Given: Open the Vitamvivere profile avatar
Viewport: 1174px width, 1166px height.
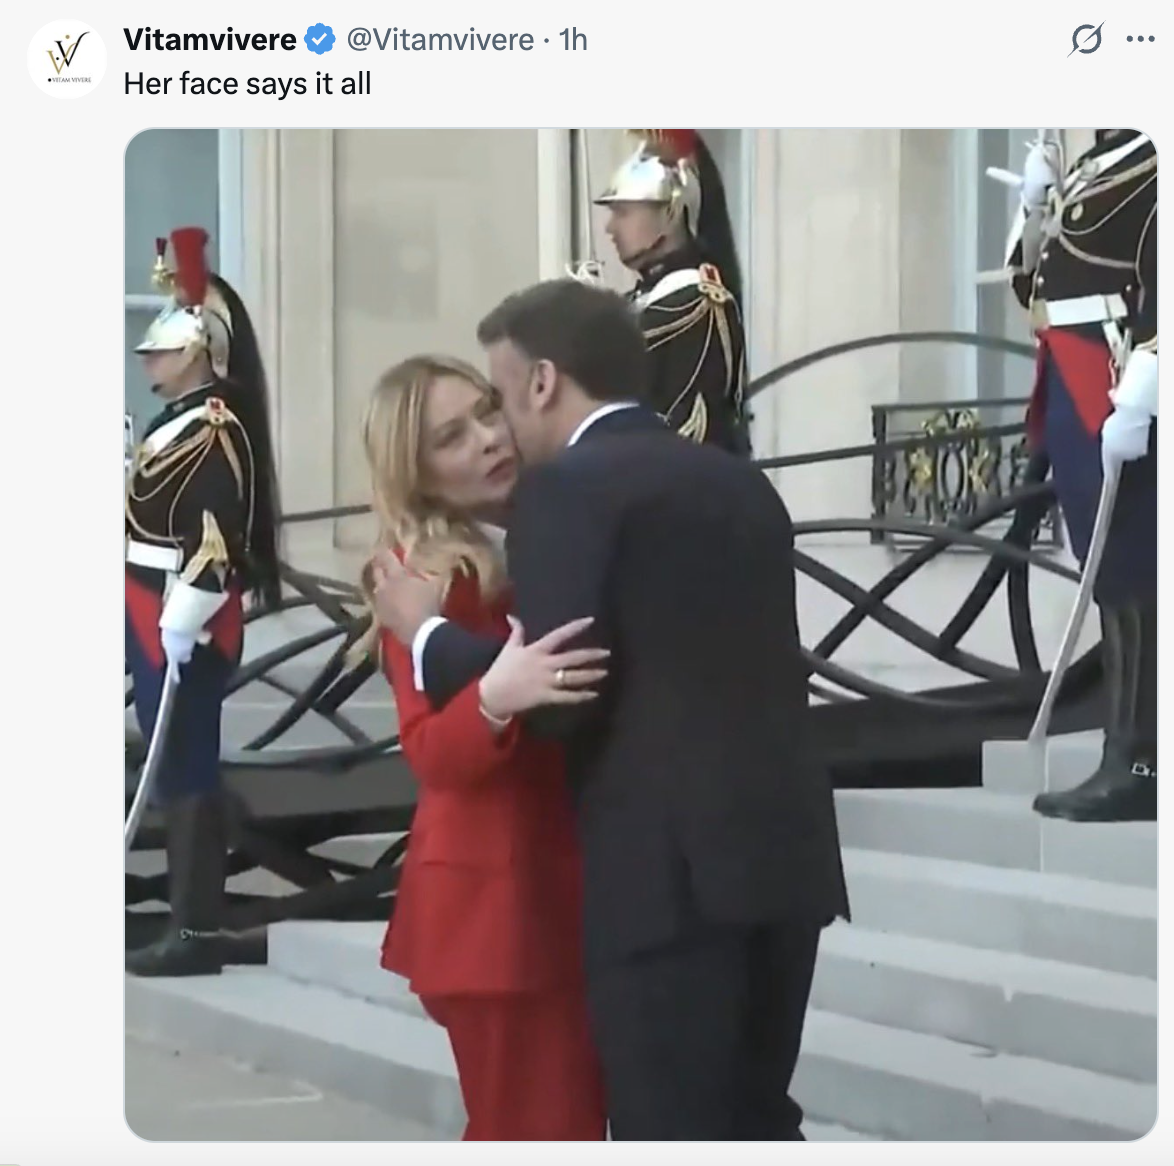Looking at the screenshot, I should click(x=67, y=59).
